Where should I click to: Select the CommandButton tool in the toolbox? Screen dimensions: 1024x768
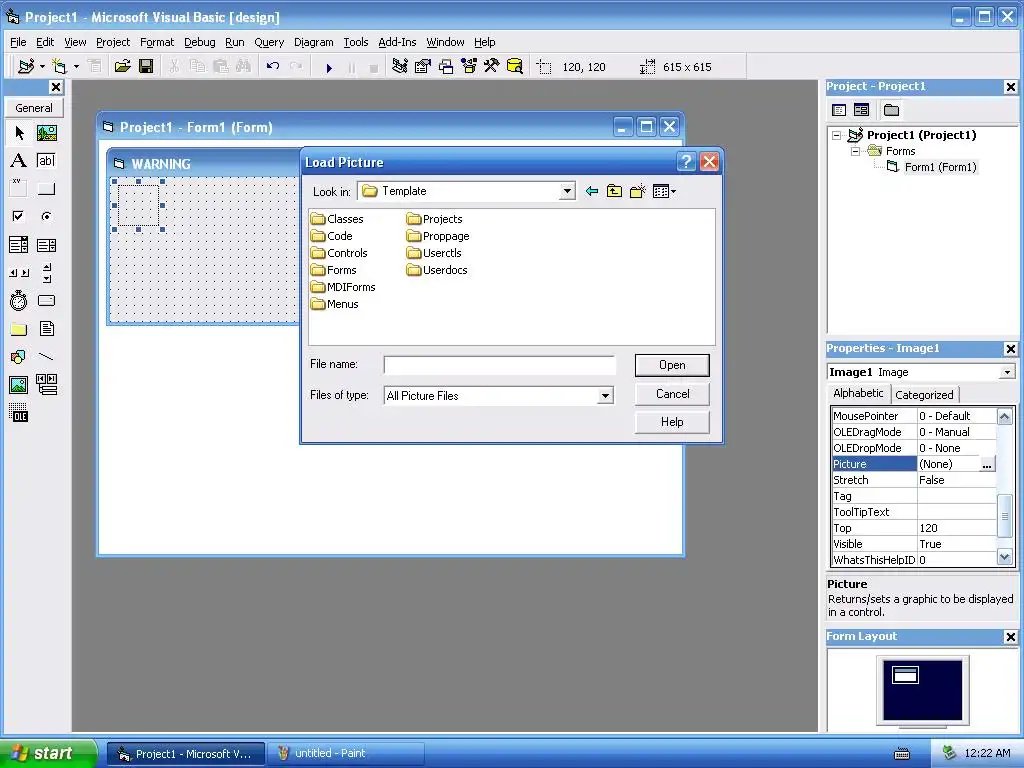[x=46, y=189]
